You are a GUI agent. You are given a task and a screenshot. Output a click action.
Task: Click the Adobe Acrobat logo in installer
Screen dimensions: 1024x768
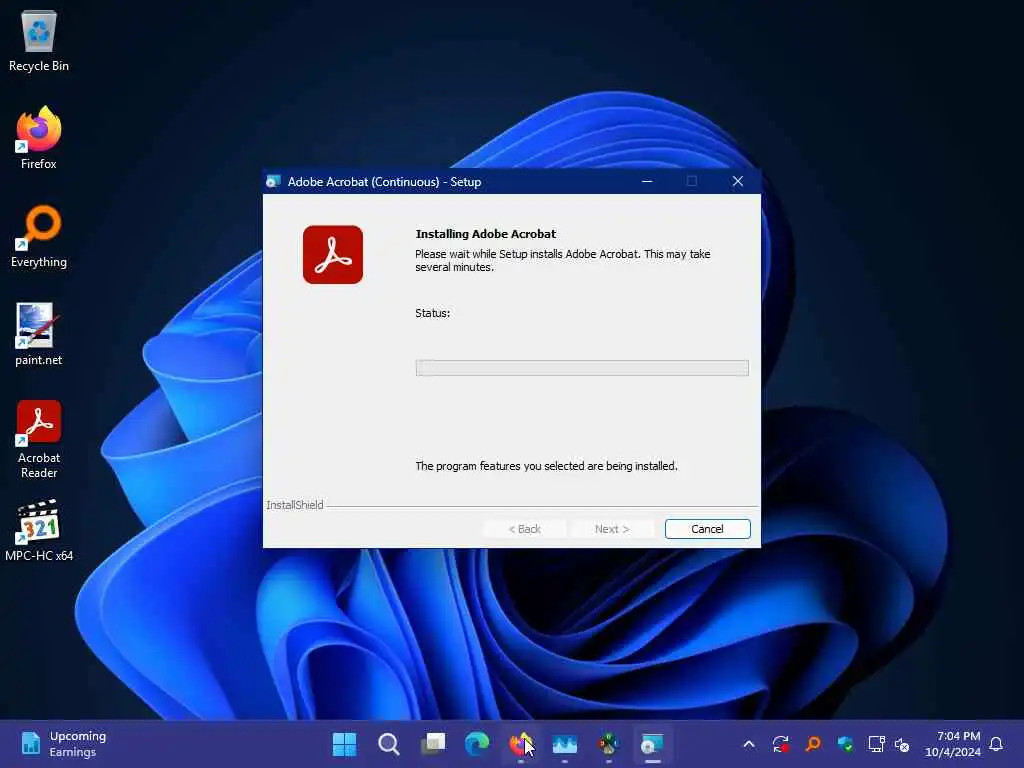(x=332, y=255)
